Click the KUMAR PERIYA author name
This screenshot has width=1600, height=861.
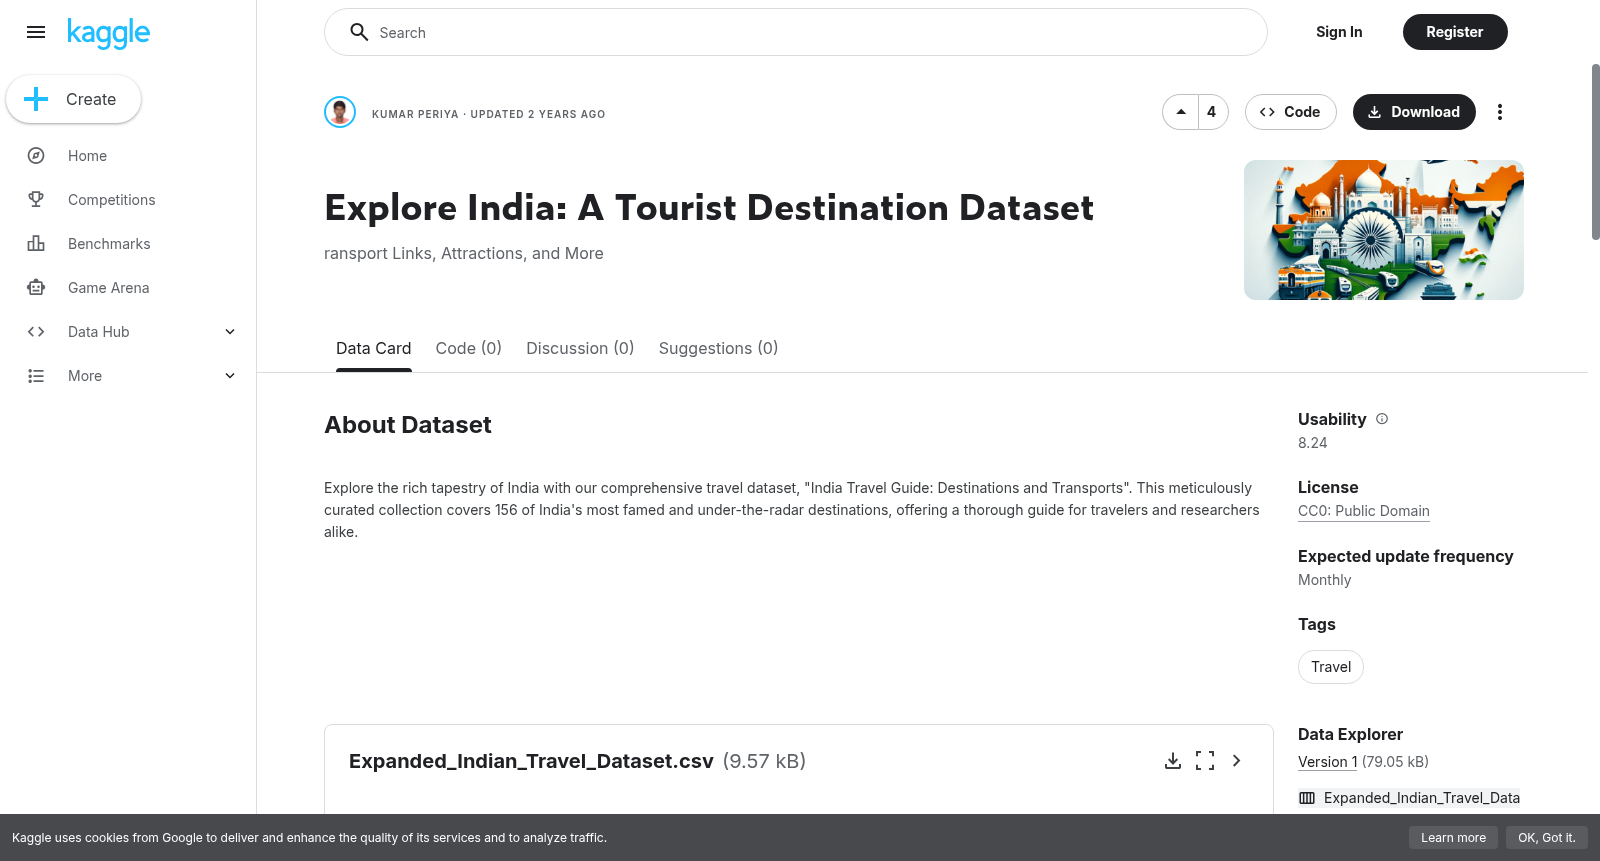pos(415,114)
